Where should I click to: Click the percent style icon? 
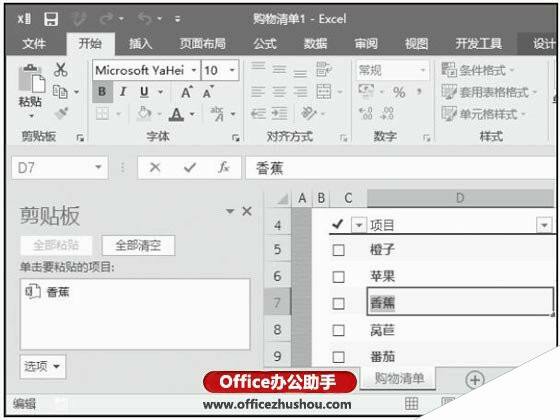point(399,92)
